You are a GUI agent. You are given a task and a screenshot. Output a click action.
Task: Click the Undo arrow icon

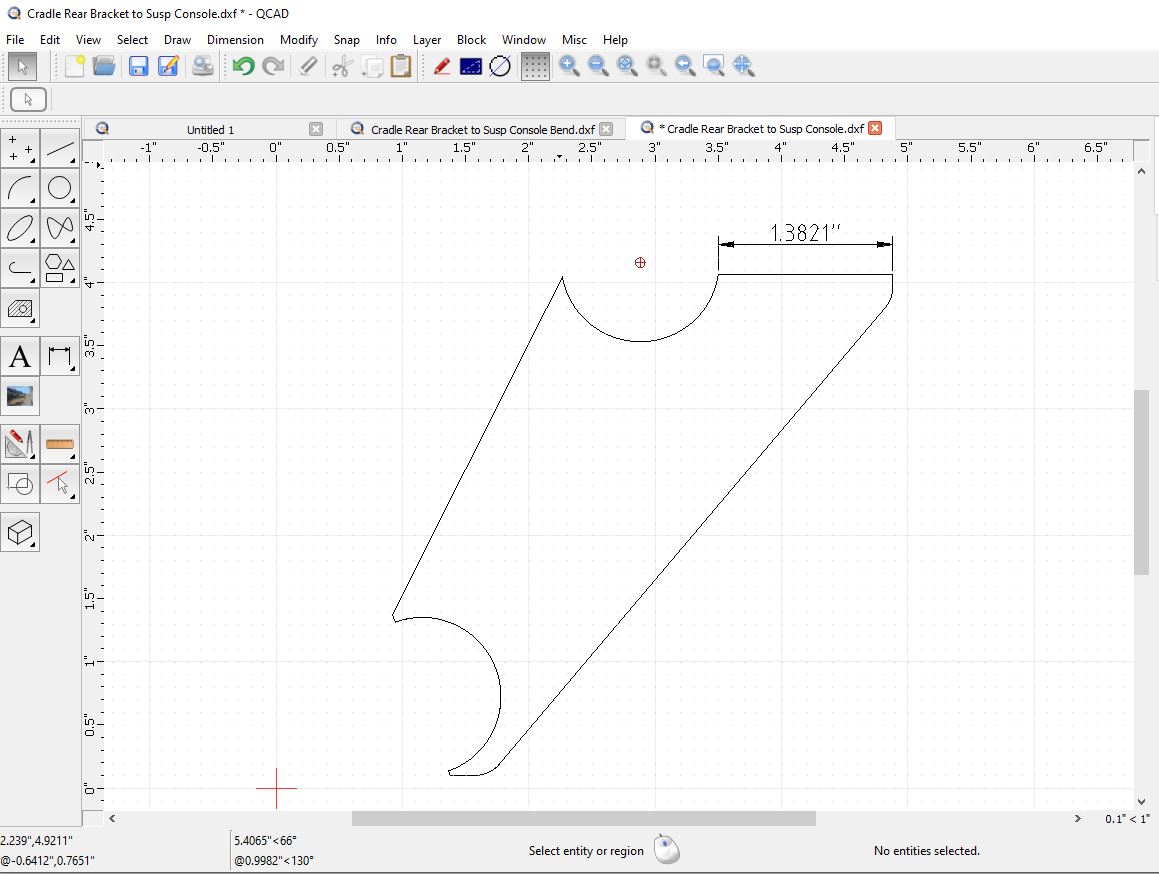[243, 67]
